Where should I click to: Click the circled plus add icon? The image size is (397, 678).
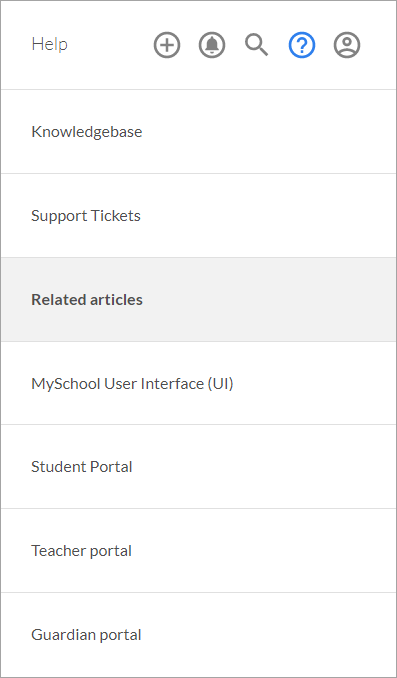(167, 45)
